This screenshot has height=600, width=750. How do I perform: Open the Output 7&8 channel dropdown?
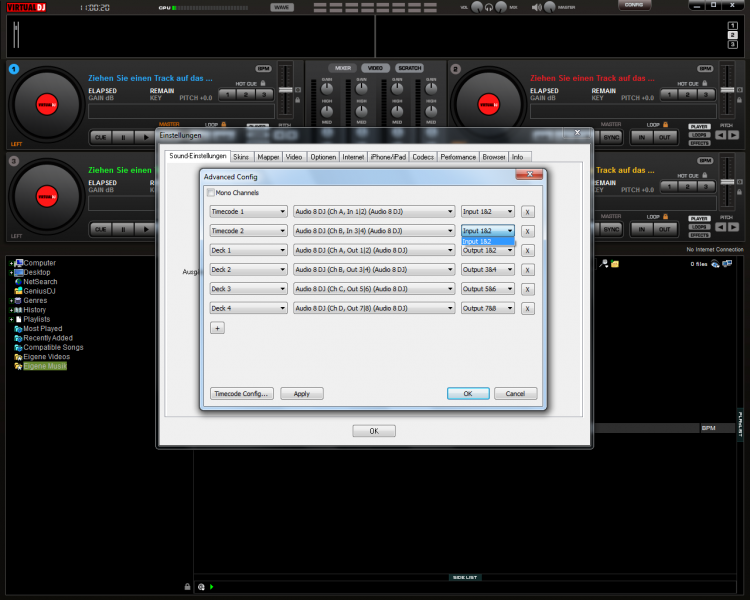(488, 309)
